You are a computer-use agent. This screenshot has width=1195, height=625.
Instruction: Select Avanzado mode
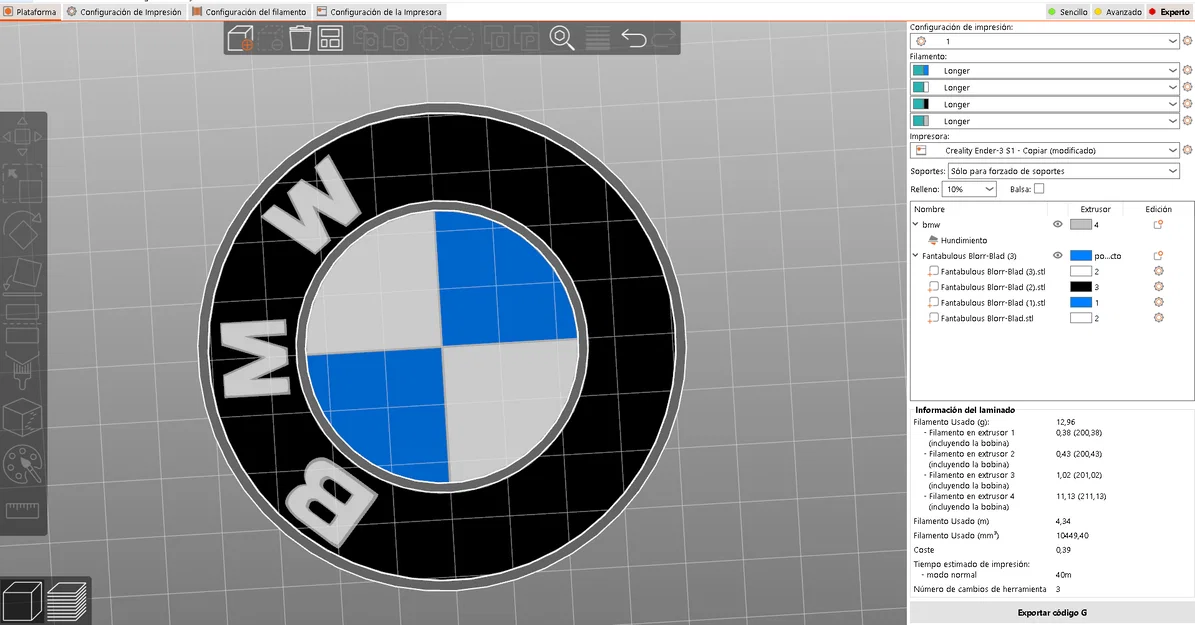tap(1118, 11)
